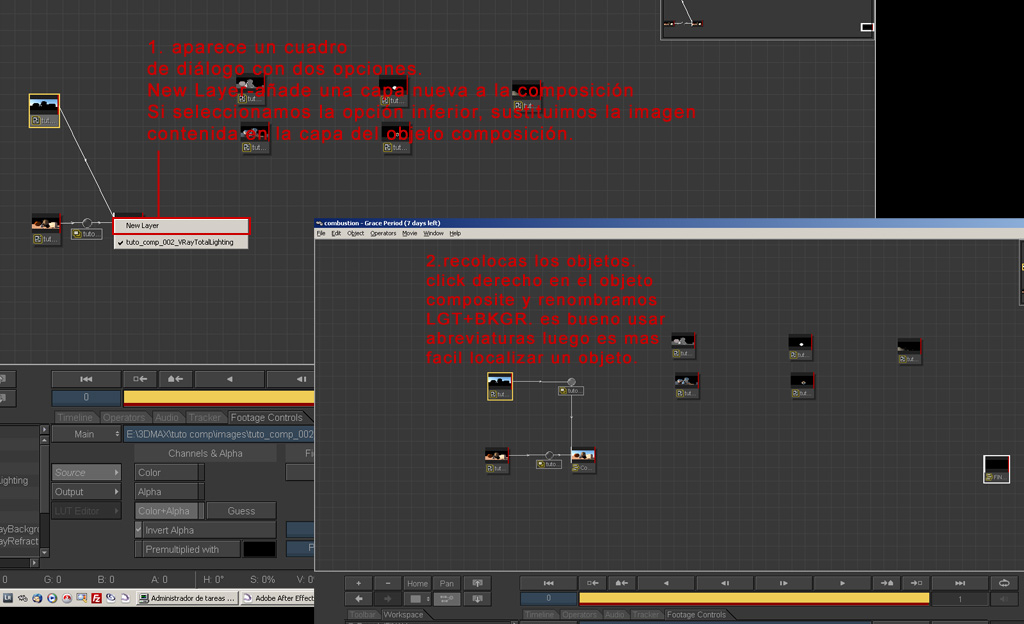Switch to Adobe After Effects in the taskbar
Image resolution: width=1024 pixels, height=624 pixels.
click(x=278, y=598)
